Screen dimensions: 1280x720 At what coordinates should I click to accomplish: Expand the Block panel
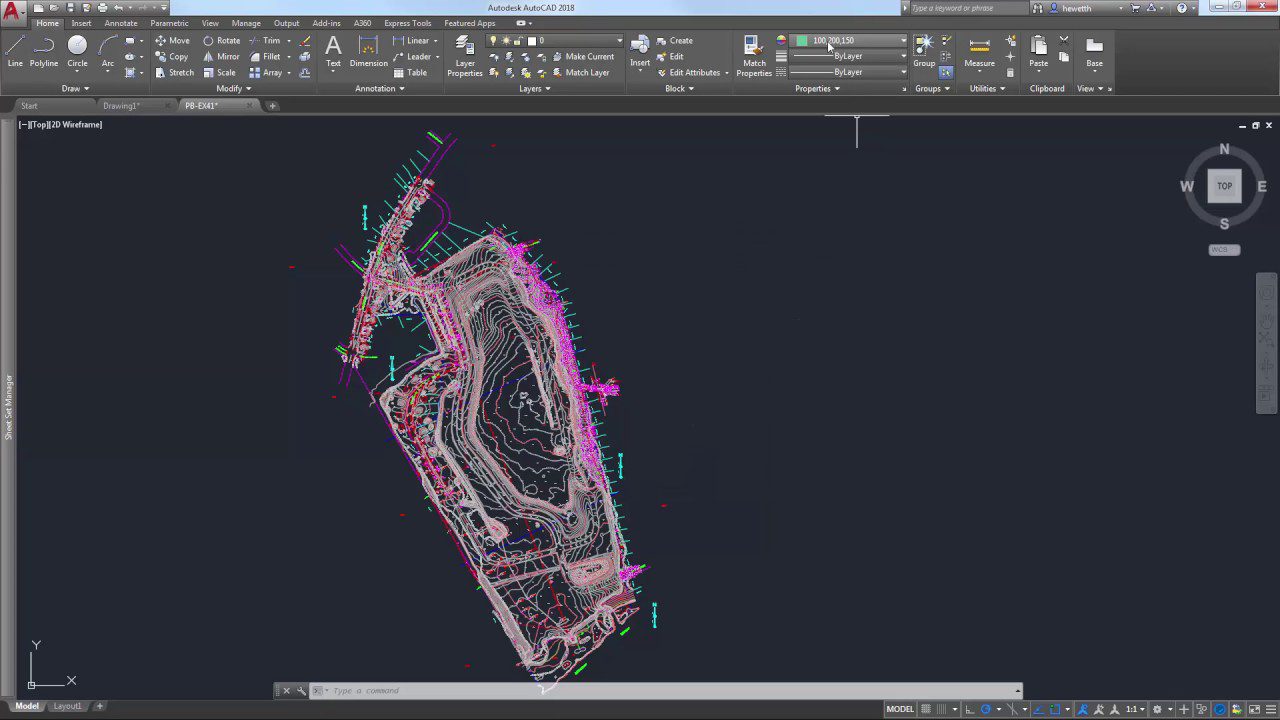[679, 88]
